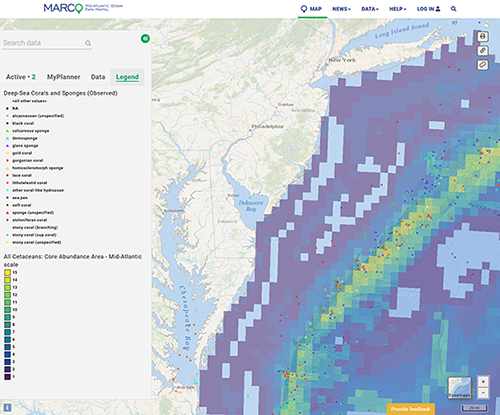This screenshot has width=500, height=415.
Task: Click the soft coral legend marker
Action: (x=7, y=205)
